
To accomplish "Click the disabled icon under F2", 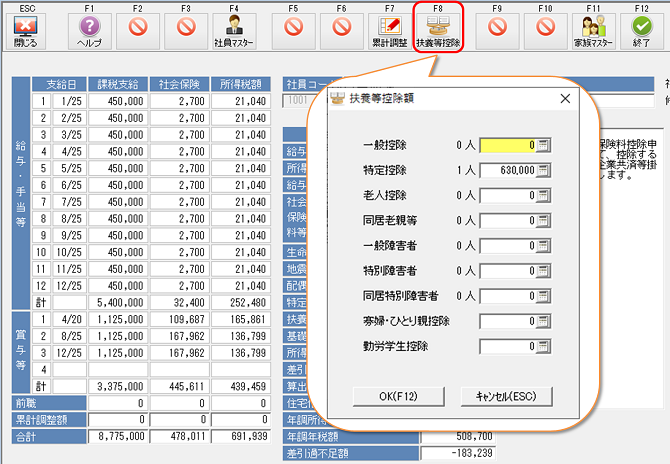I will click(x=137, y=28).
